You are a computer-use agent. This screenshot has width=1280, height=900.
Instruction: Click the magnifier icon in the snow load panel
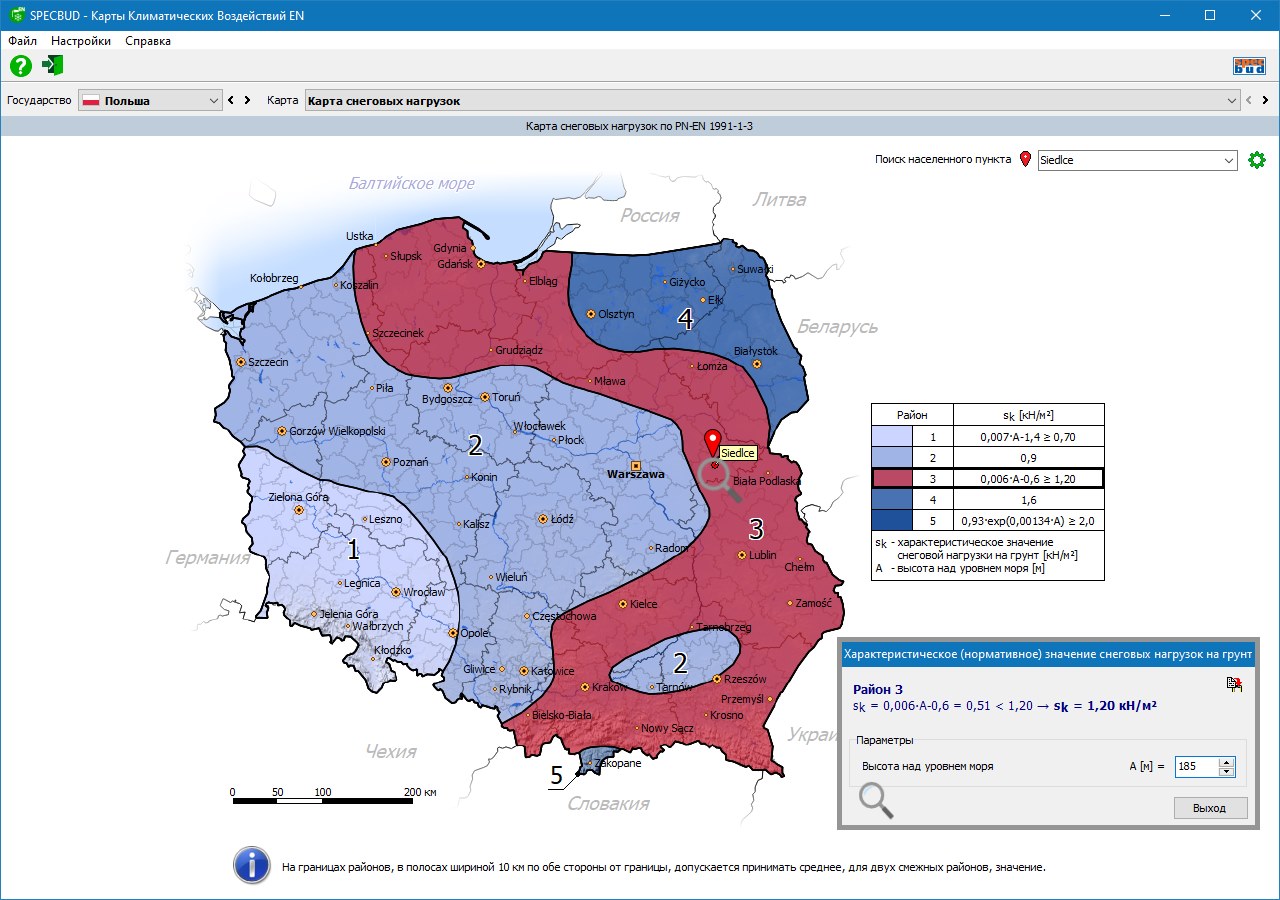(876, 800)
